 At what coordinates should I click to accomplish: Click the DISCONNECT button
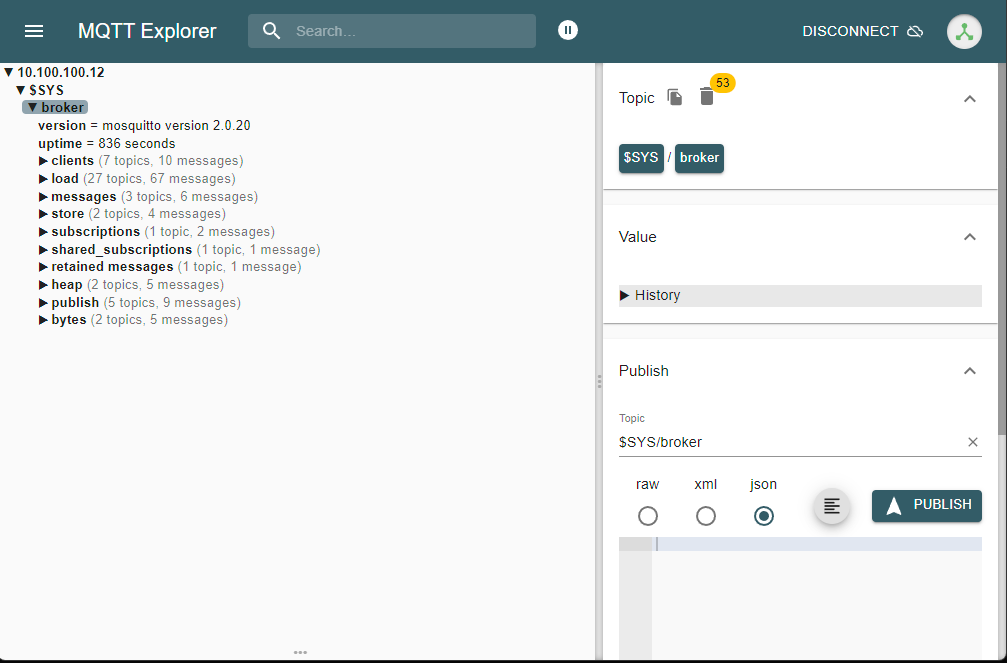click(x=863, y=31)
